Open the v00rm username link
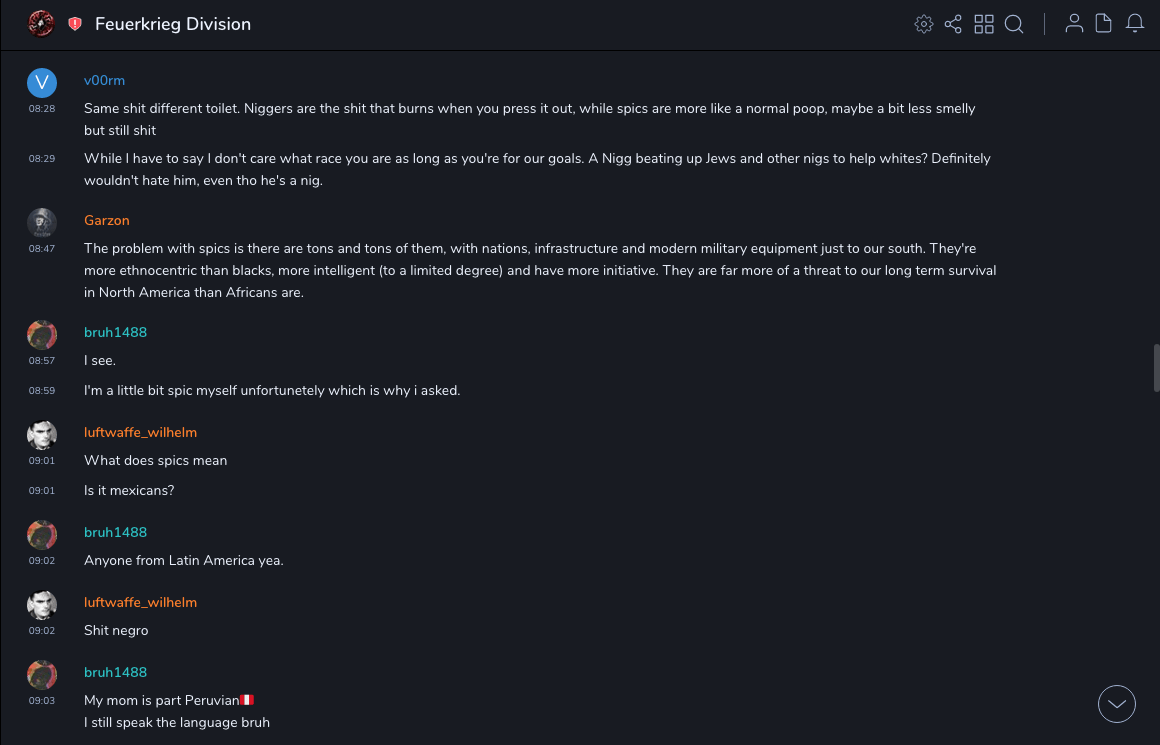 click(104, 80)
